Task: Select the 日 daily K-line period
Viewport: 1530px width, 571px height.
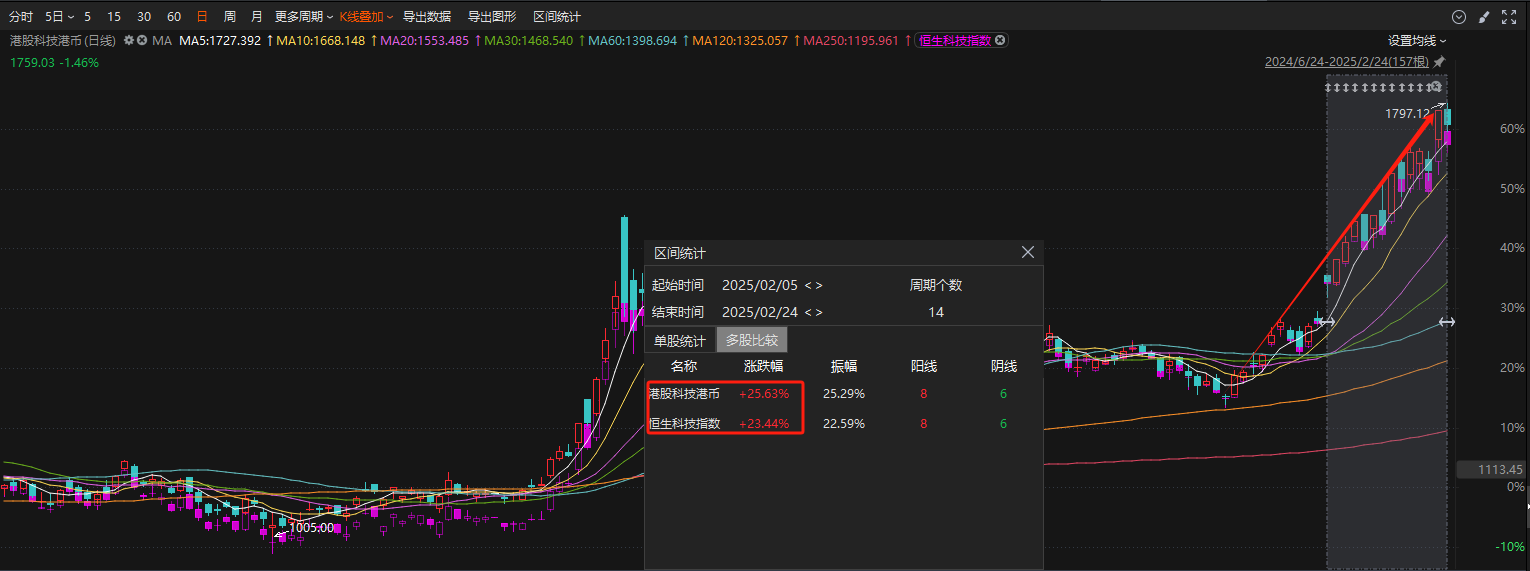Action: click(203, 17)
